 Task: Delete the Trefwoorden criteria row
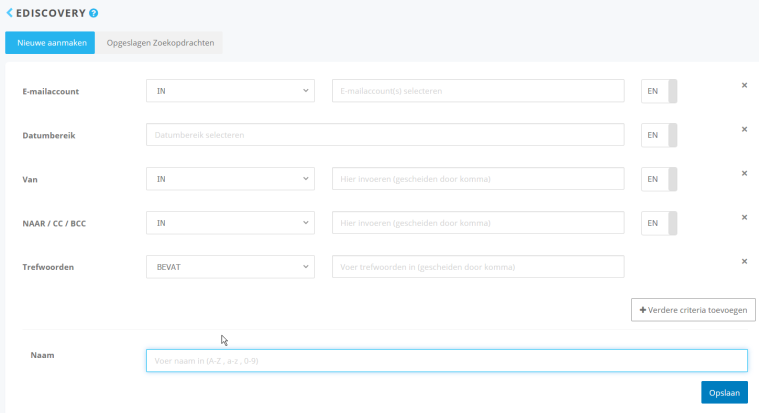click(x=744, y=261)
